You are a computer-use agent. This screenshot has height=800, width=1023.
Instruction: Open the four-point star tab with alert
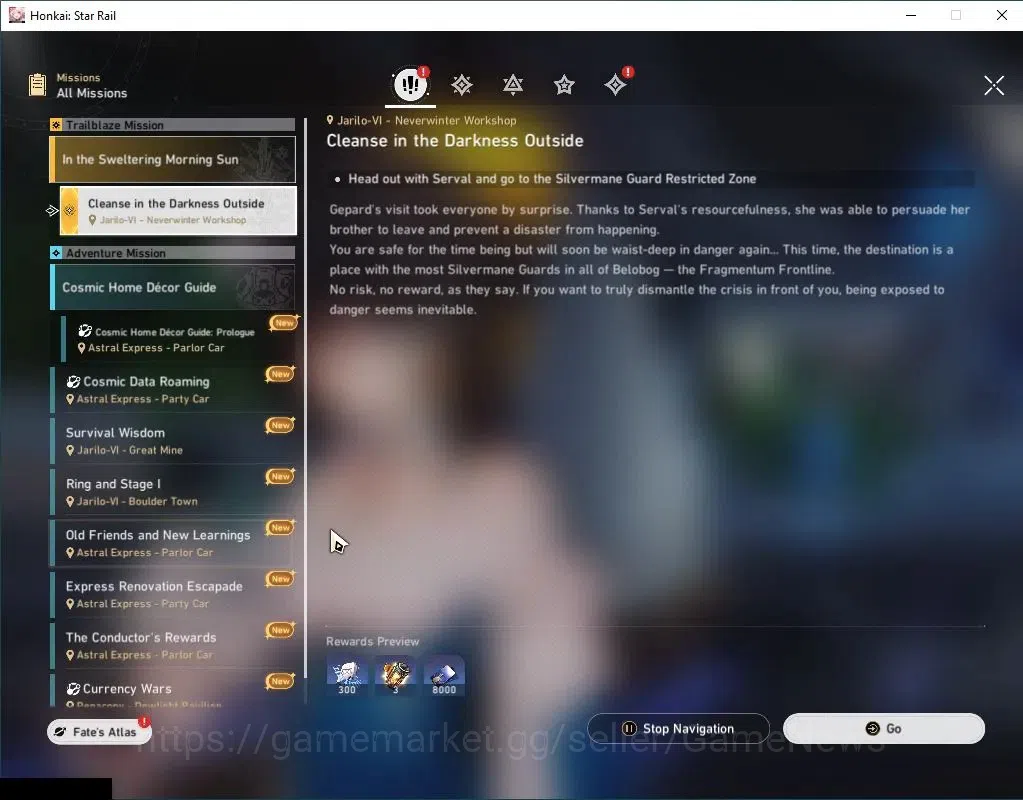pos(615,85)
